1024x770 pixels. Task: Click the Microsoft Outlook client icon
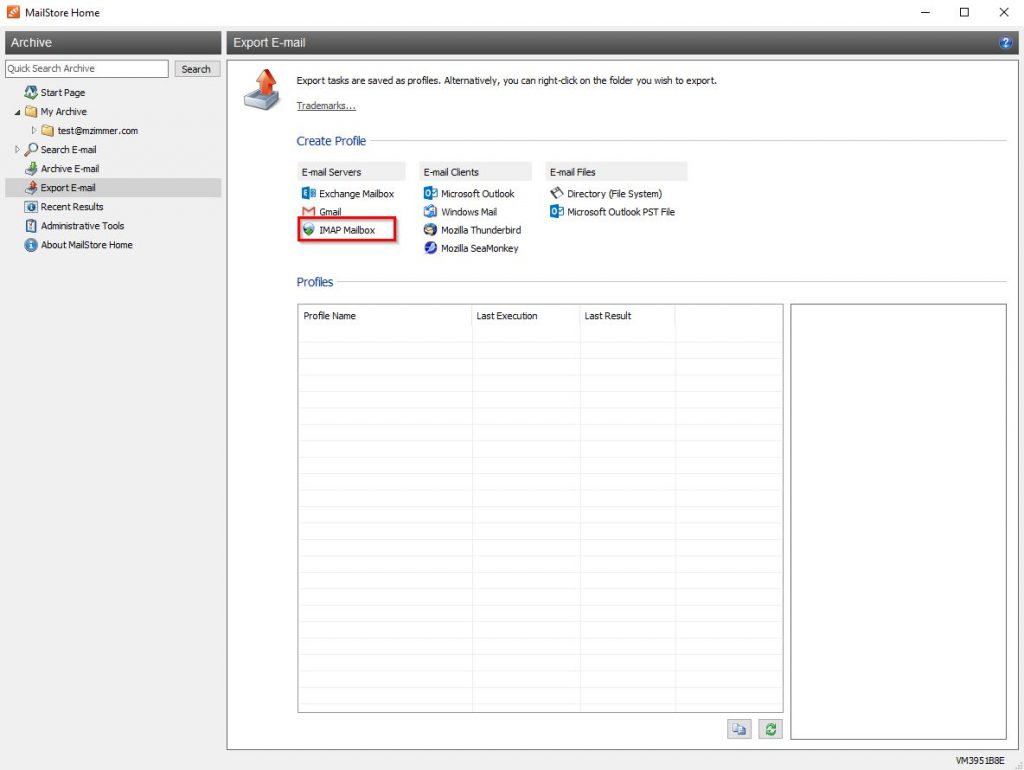(431, 194)
